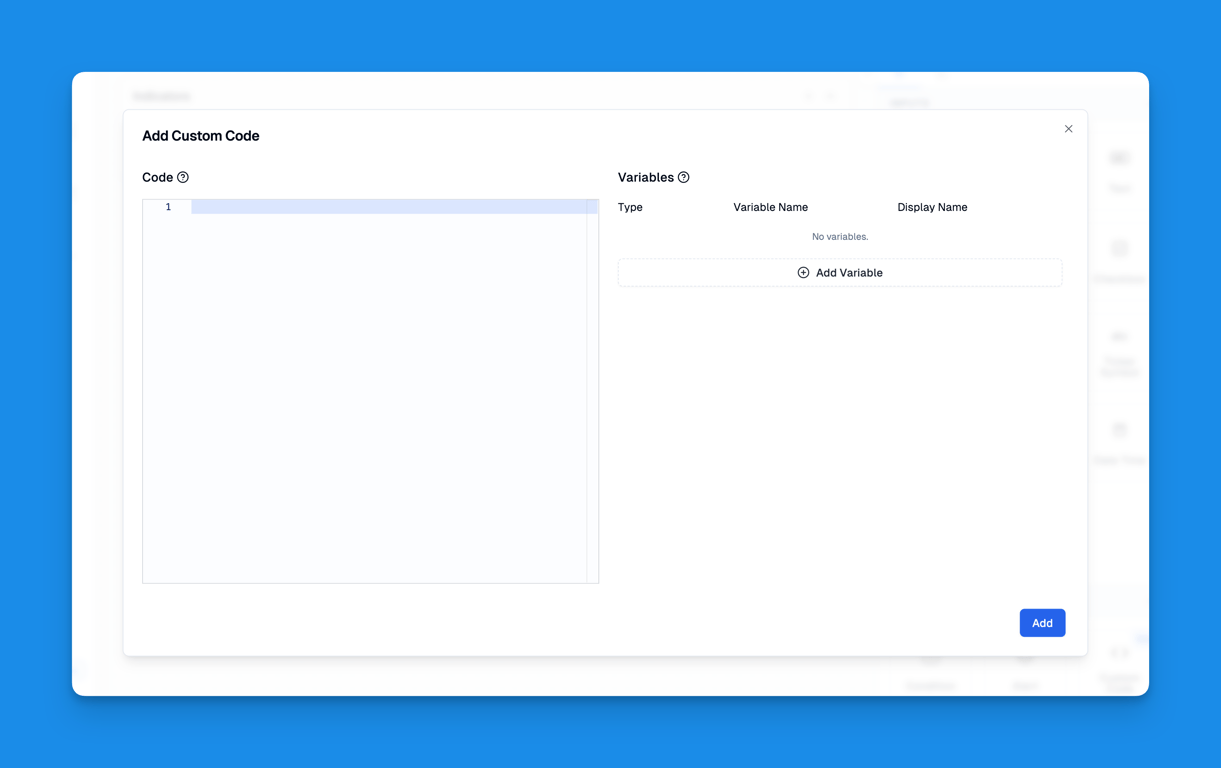Click the code editor's vertical scrollbar track
Viewport: 1221px width, 768px height.
click(x=592, y=400)
